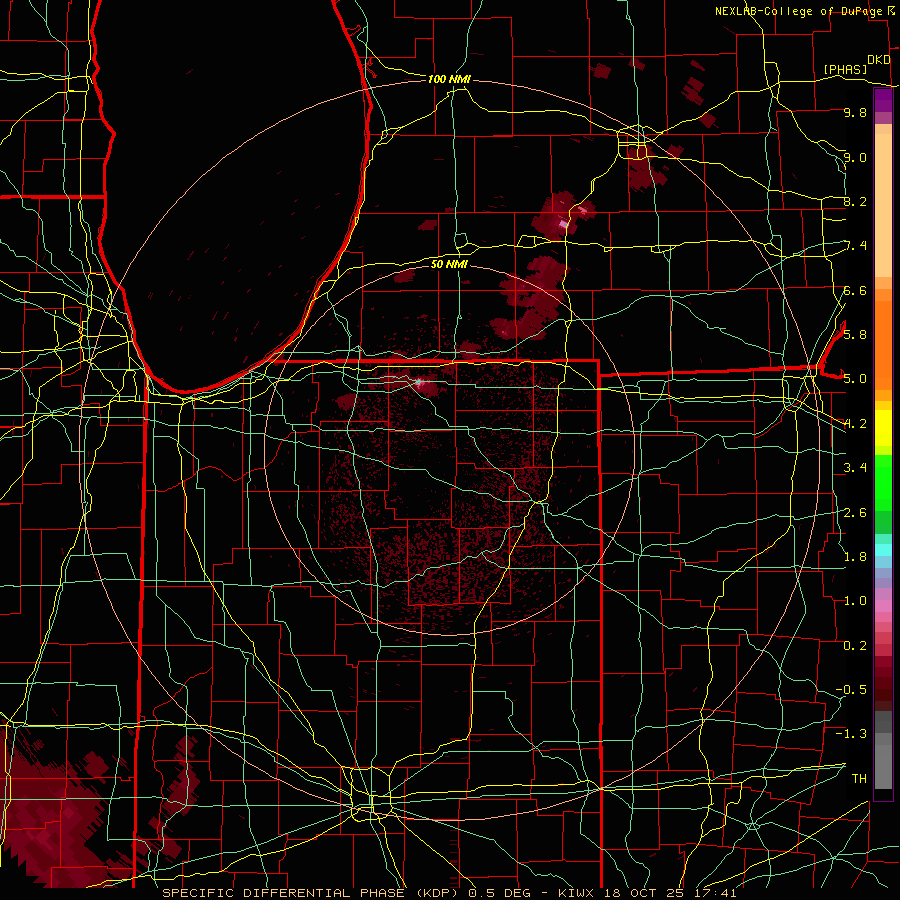900x900 pixels.
Task: Click the 5.8 value on the scale
Action: 855,334
